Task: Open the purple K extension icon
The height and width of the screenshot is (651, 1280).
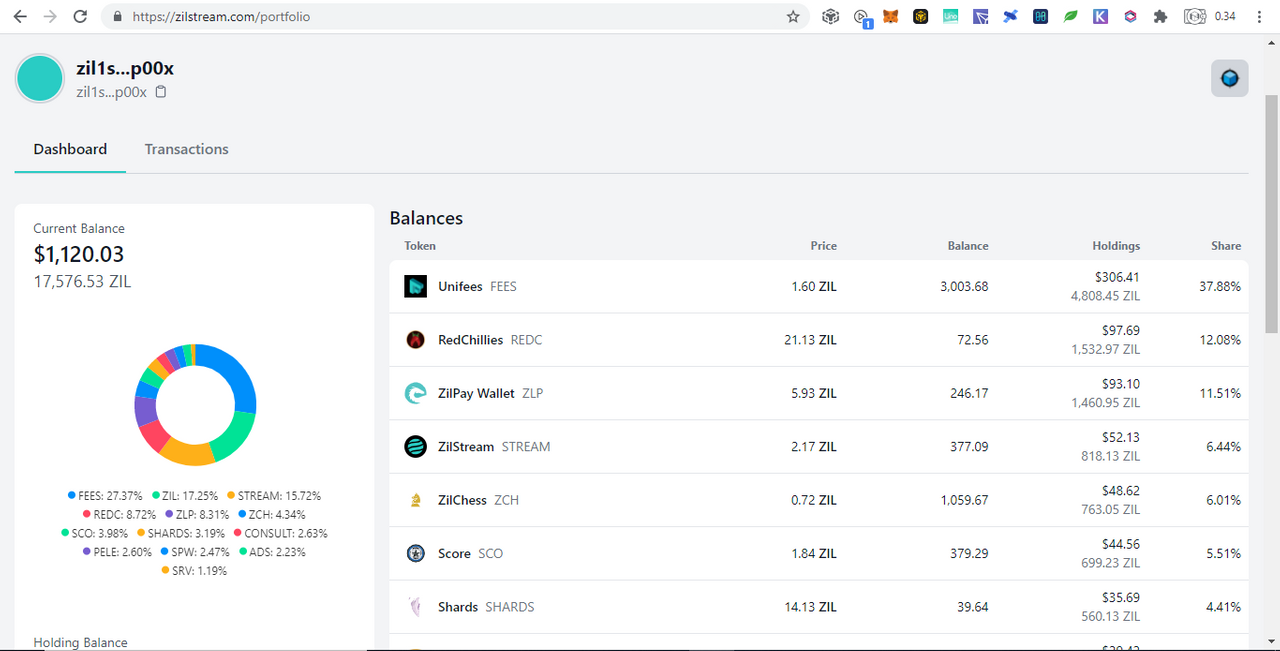Action: coord(1100,16)
